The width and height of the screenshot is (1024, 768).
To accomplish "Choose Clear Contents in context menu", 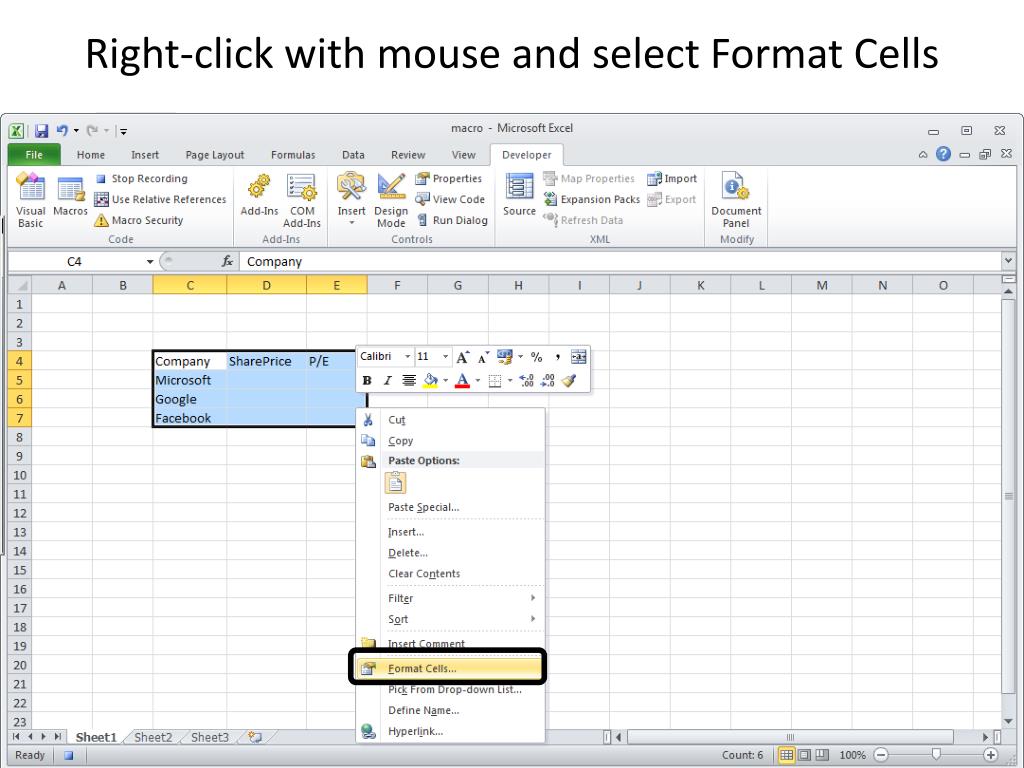I will click(451, 574).
